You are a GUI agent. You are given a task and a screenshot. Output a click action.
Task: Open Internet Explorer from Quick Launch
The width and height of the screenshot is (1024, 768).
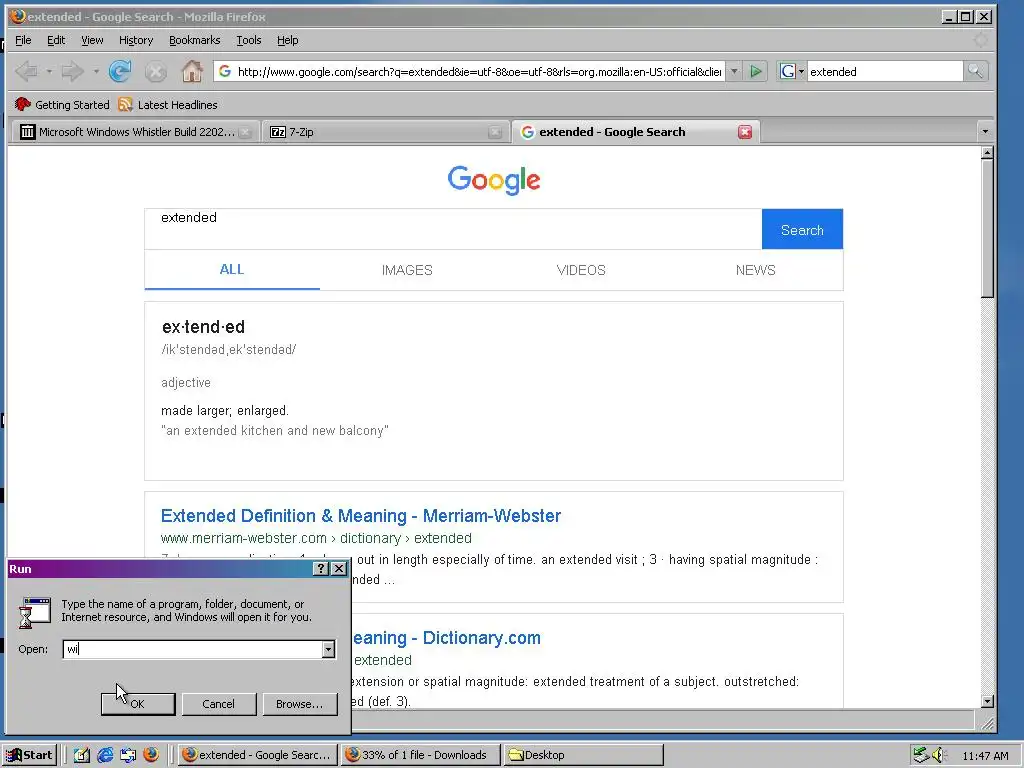(105, 755)
